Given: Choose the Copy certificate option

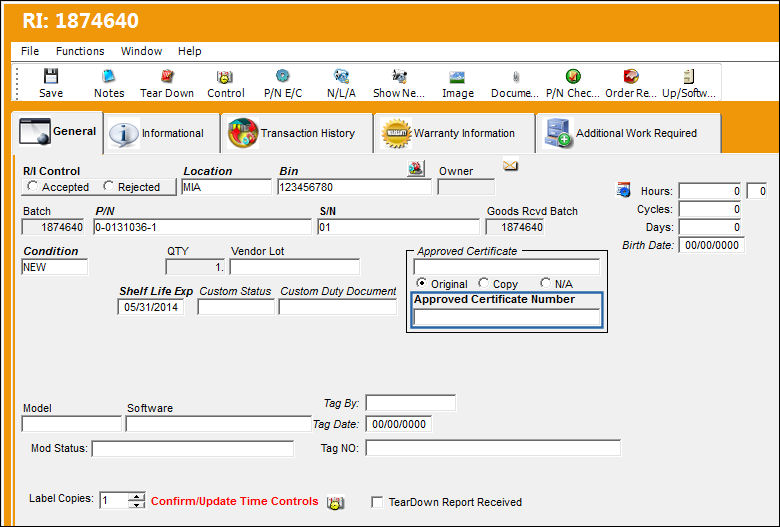Looking at the screenshot, I should coord(483,283).
